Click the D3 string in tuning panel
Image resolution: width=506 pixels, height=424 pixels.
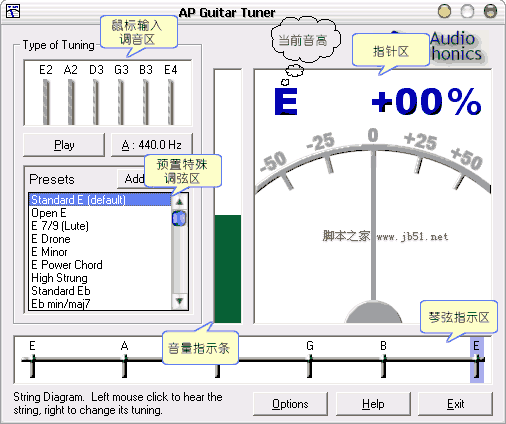point(96,102)
